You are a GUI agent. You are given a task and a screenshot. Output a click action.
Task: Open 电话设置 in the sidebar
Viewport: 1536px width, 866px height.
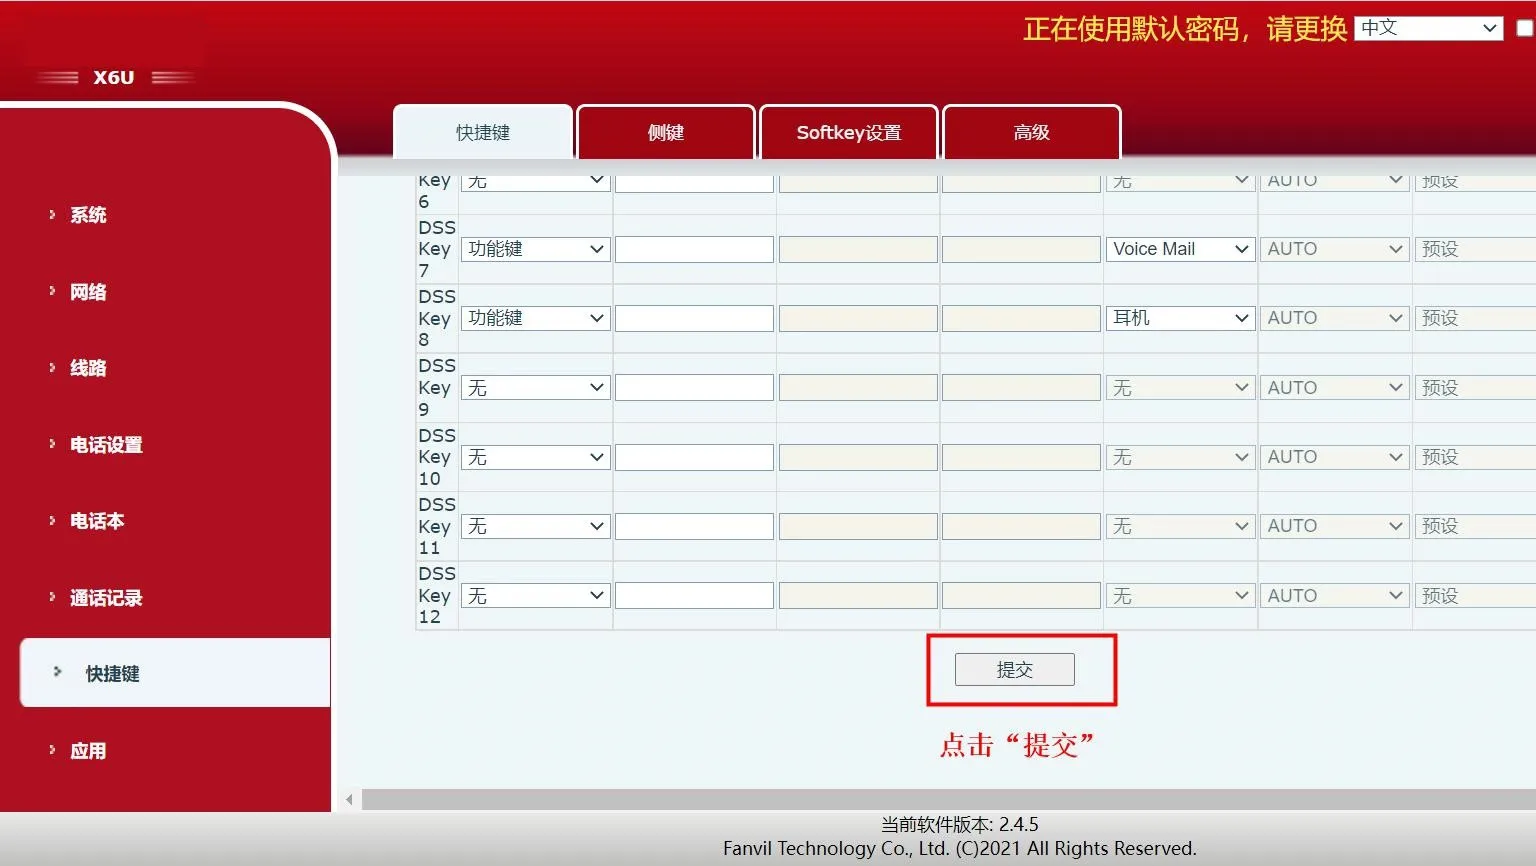click(x=106, y=445)
